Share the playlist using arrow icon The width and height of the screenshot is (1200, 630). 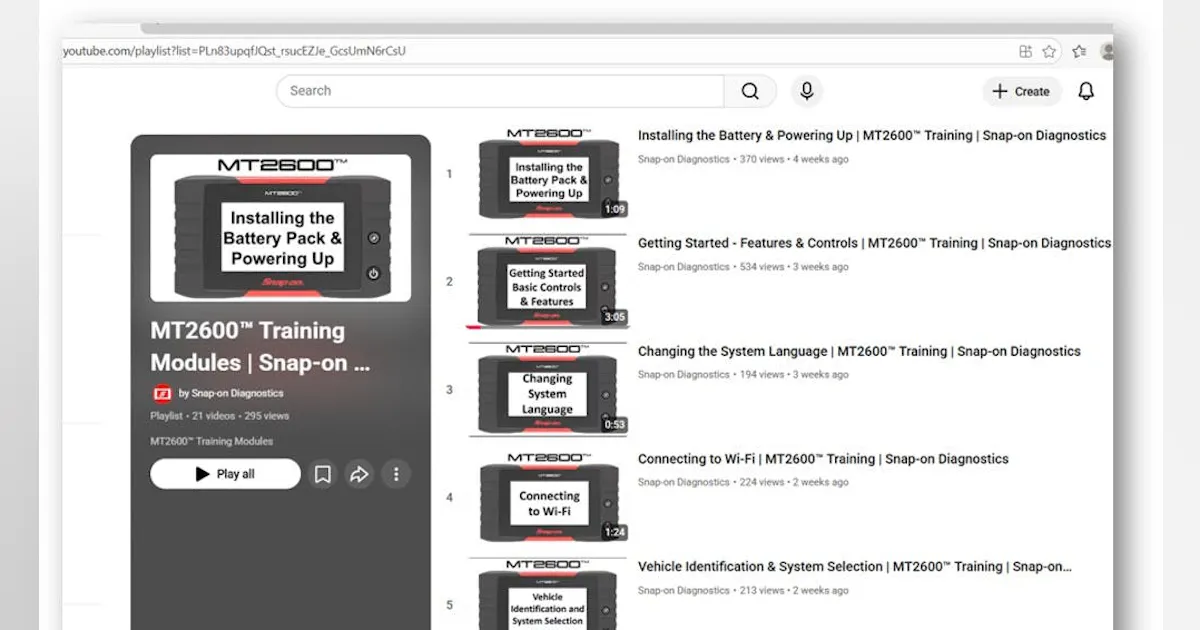359,474
